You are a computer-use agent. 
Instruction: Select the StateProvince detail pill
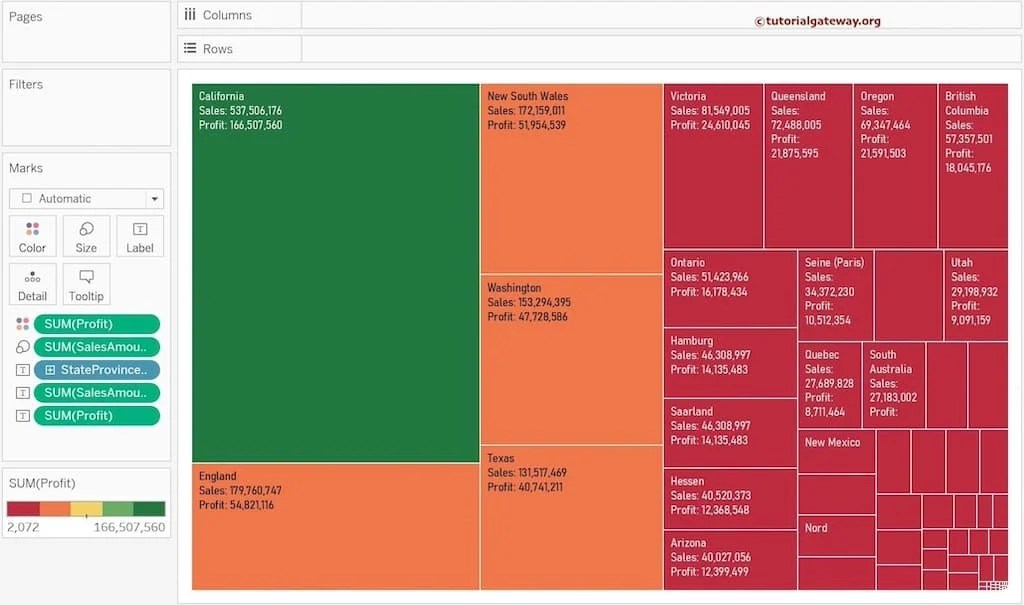click(96, 369)
